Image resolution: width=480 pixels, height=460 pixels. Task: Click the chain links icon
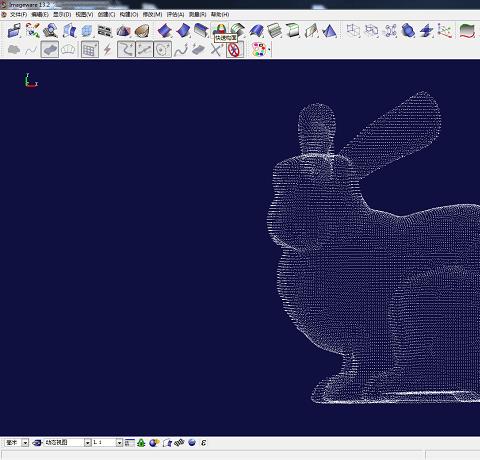point(179,443)
